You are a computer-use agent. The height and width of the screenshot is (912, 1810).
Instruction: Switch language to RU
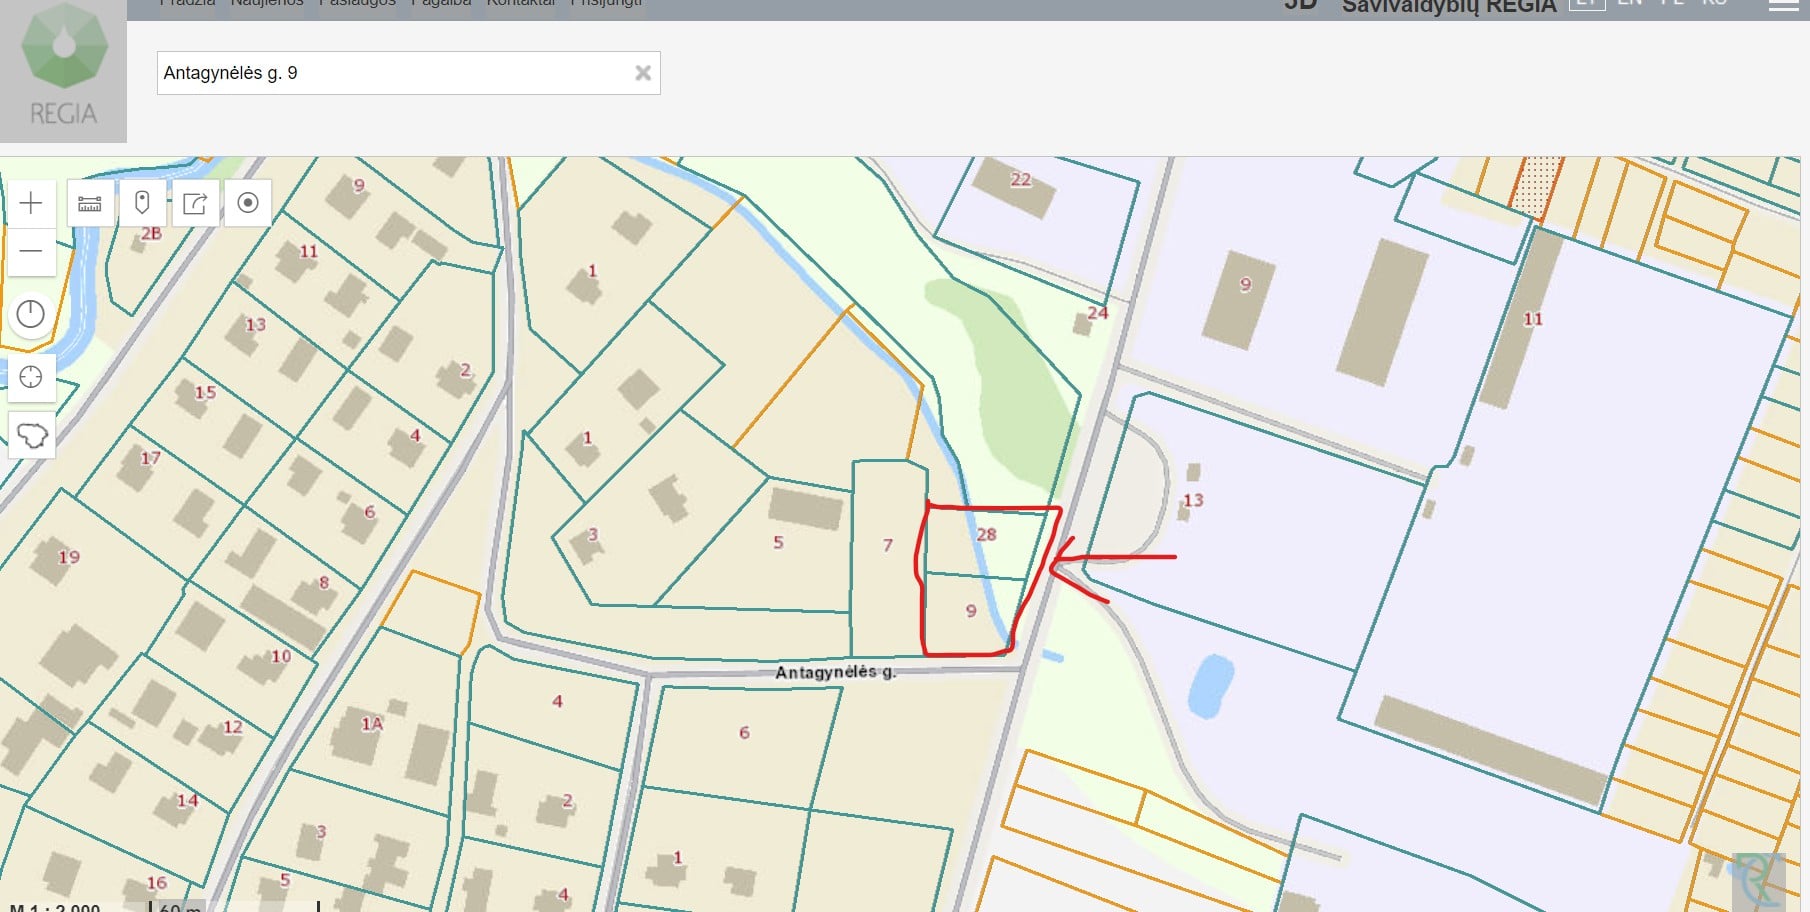(x=1714, y=3)
